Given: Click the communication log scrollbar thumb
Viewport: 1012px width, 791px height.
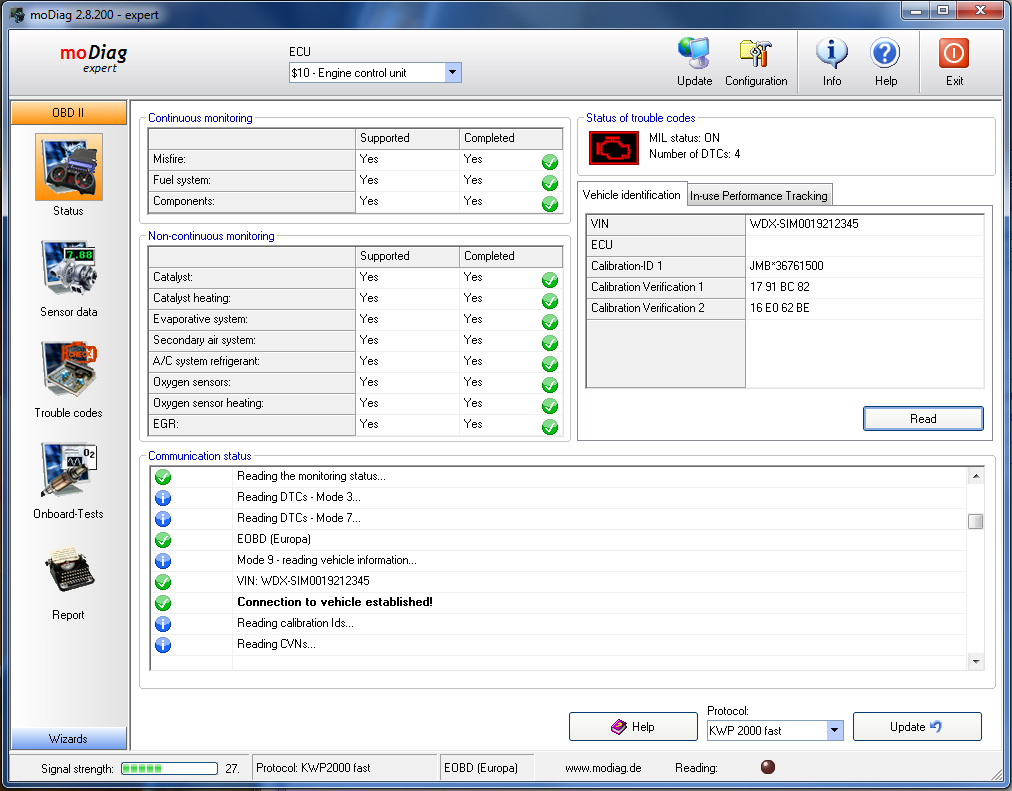Looking at the screenshot, I should point(976,521).
